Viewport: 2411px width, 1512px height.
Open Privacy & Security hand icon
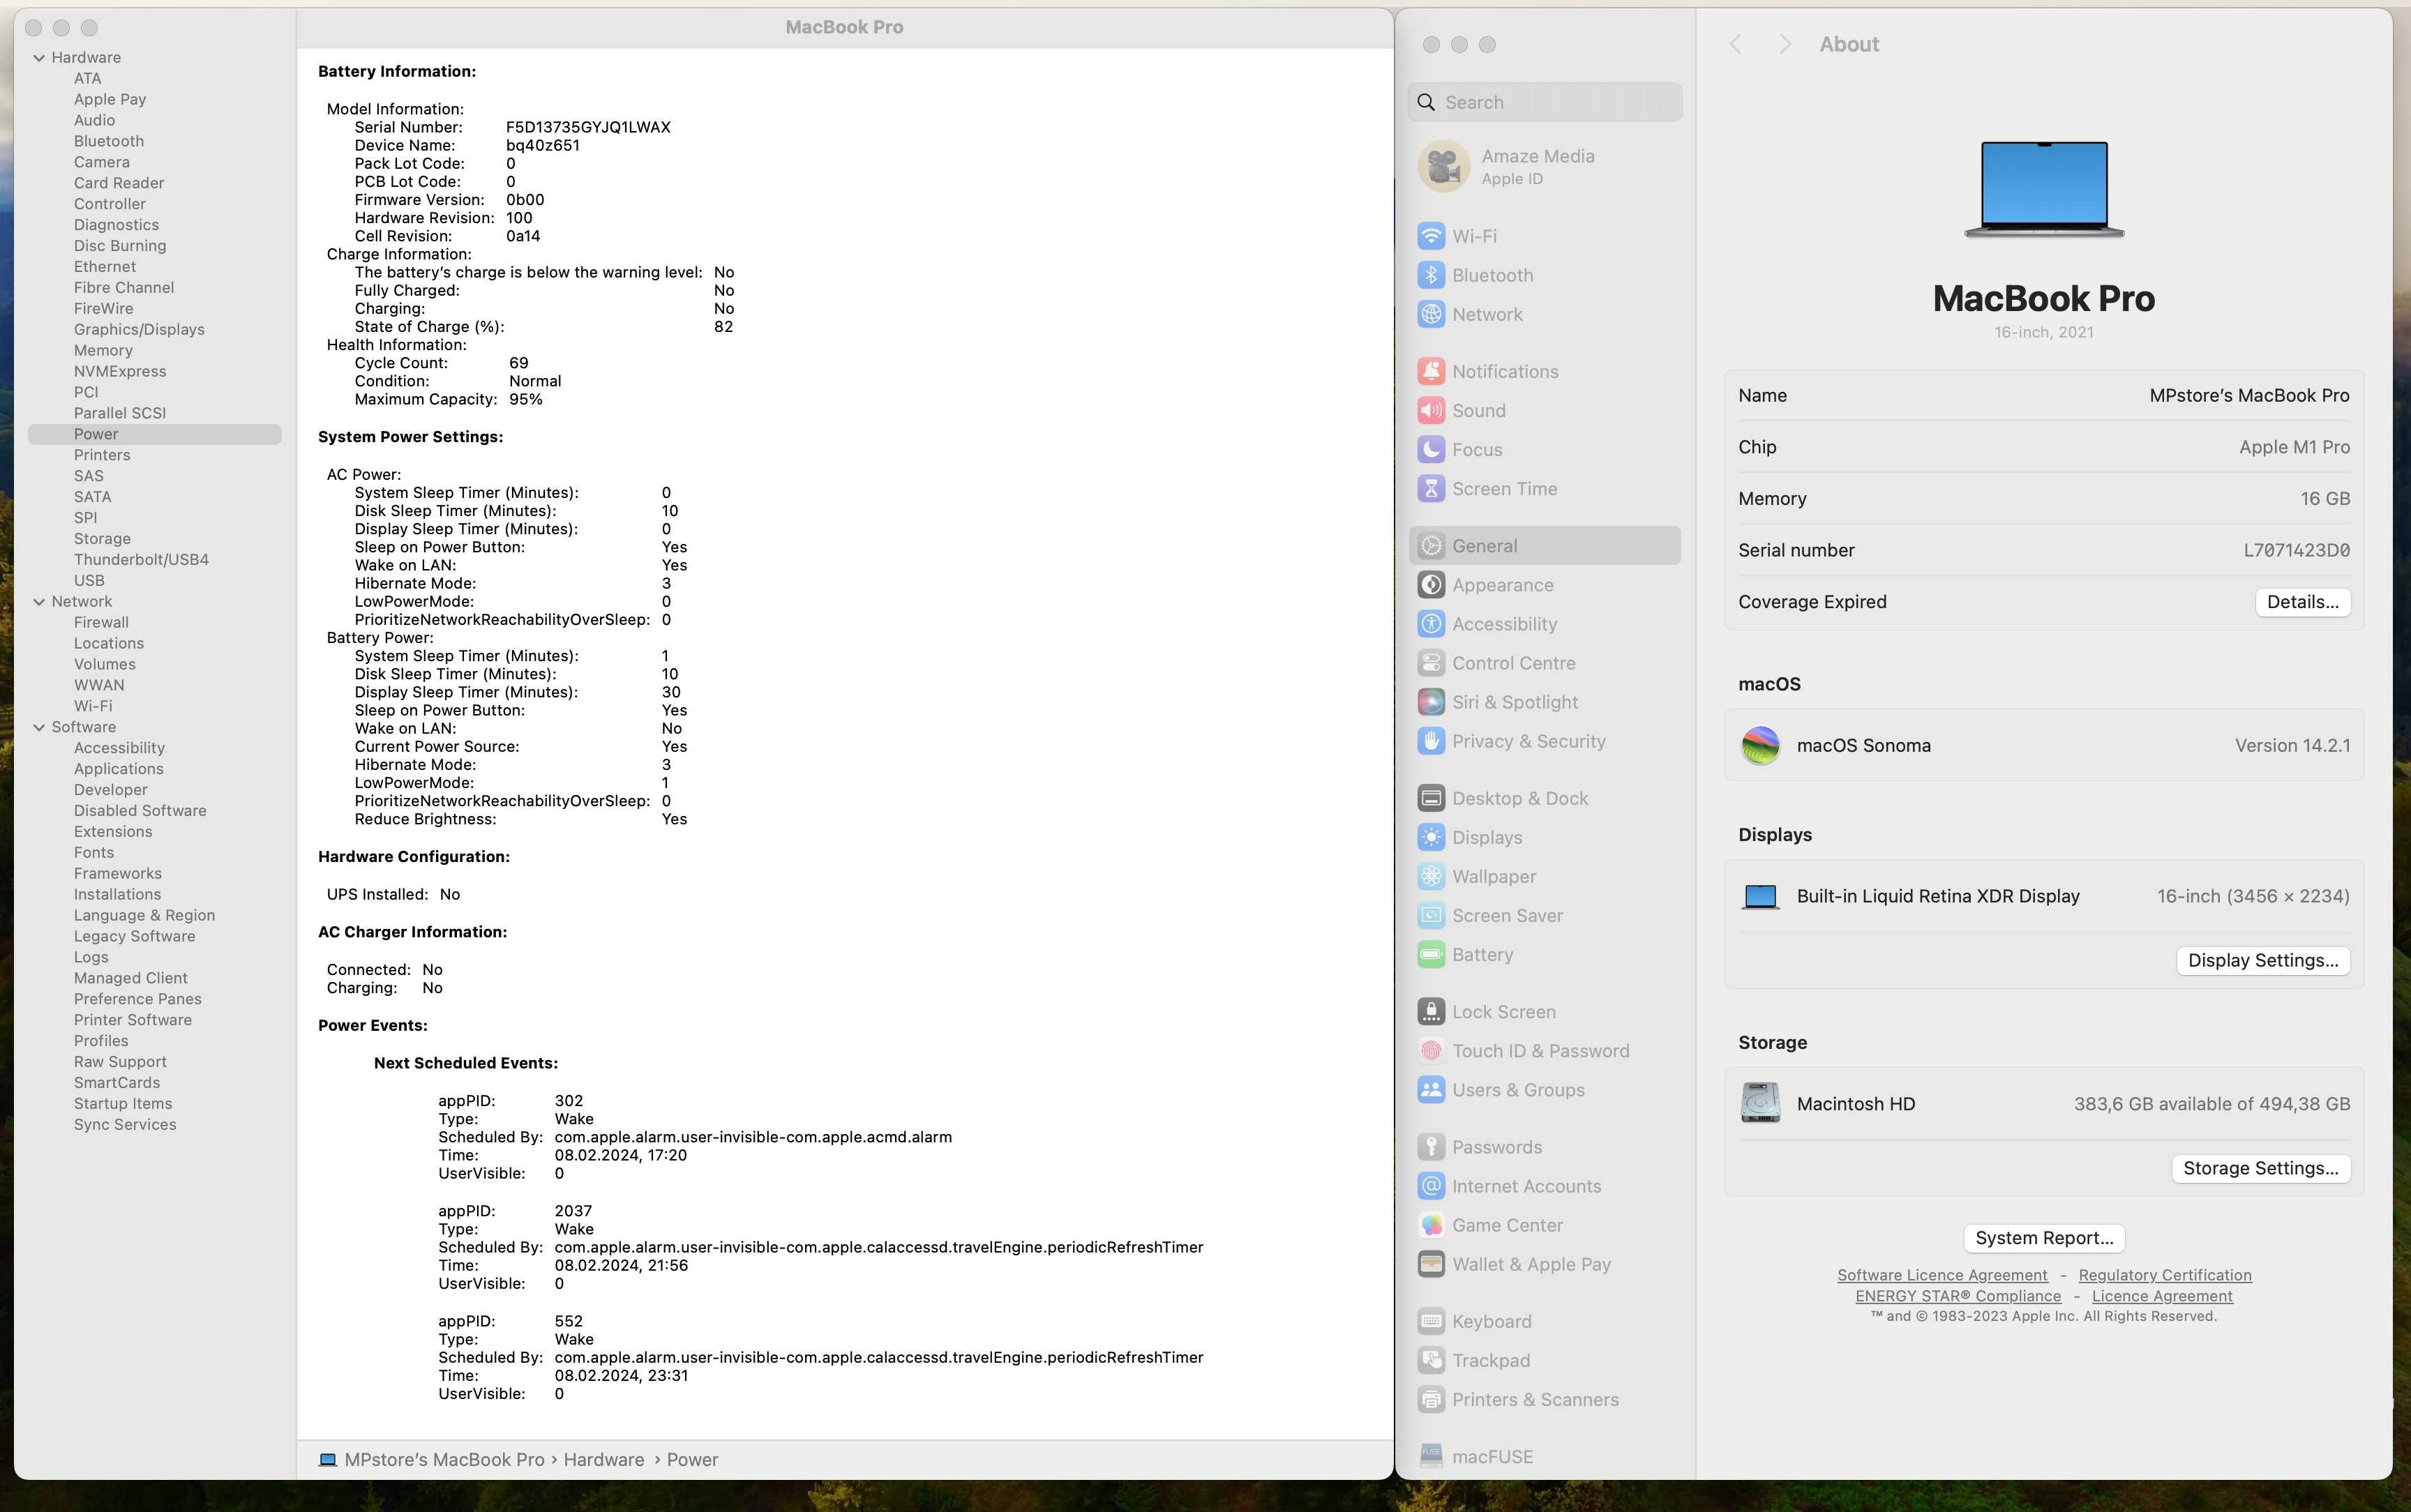1431,740
